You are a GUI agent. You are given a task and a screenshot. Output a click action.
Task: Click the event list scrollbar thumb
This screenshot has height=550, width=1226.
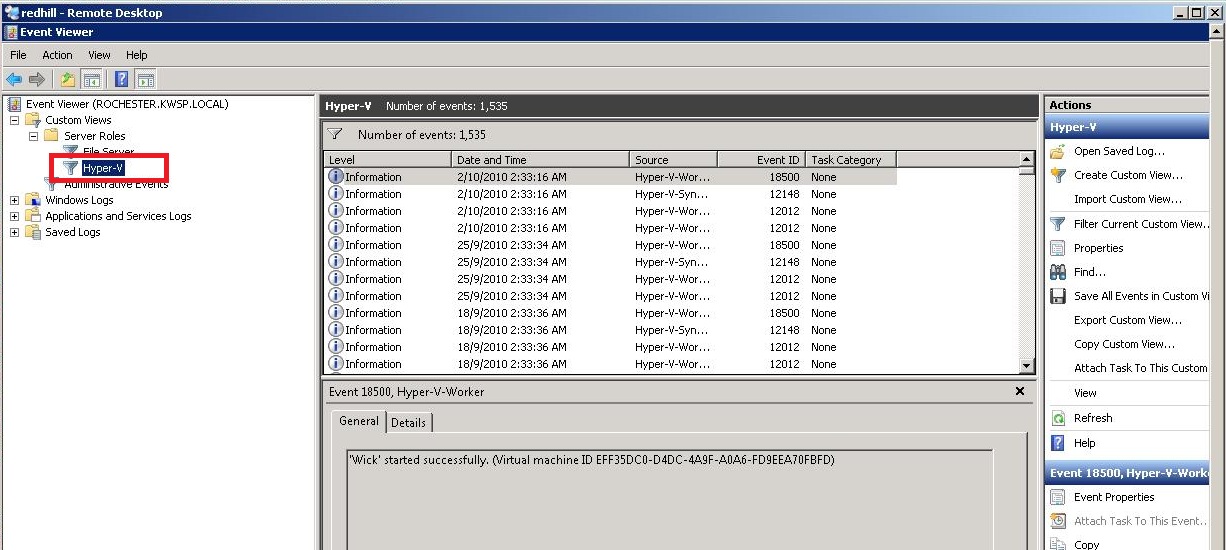pos(1026,170)
